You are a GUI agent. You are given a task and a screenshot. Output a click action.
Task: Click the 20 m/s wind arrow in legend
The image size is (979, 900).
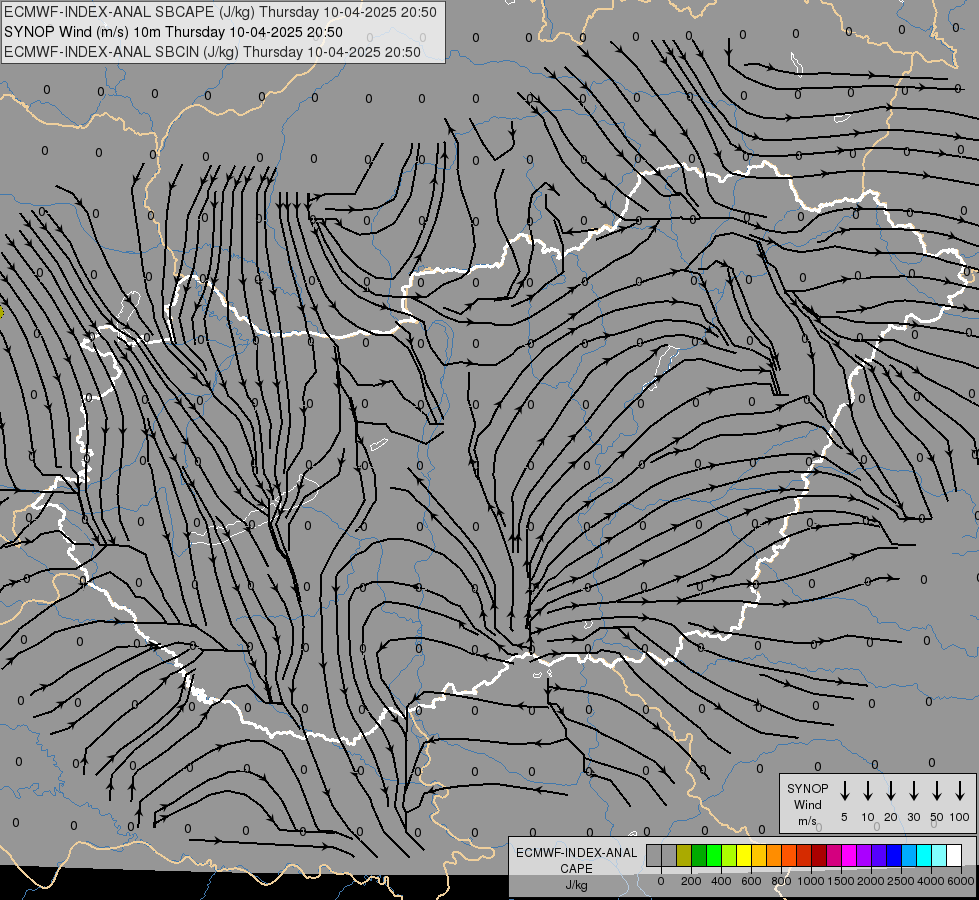(891, 790)
